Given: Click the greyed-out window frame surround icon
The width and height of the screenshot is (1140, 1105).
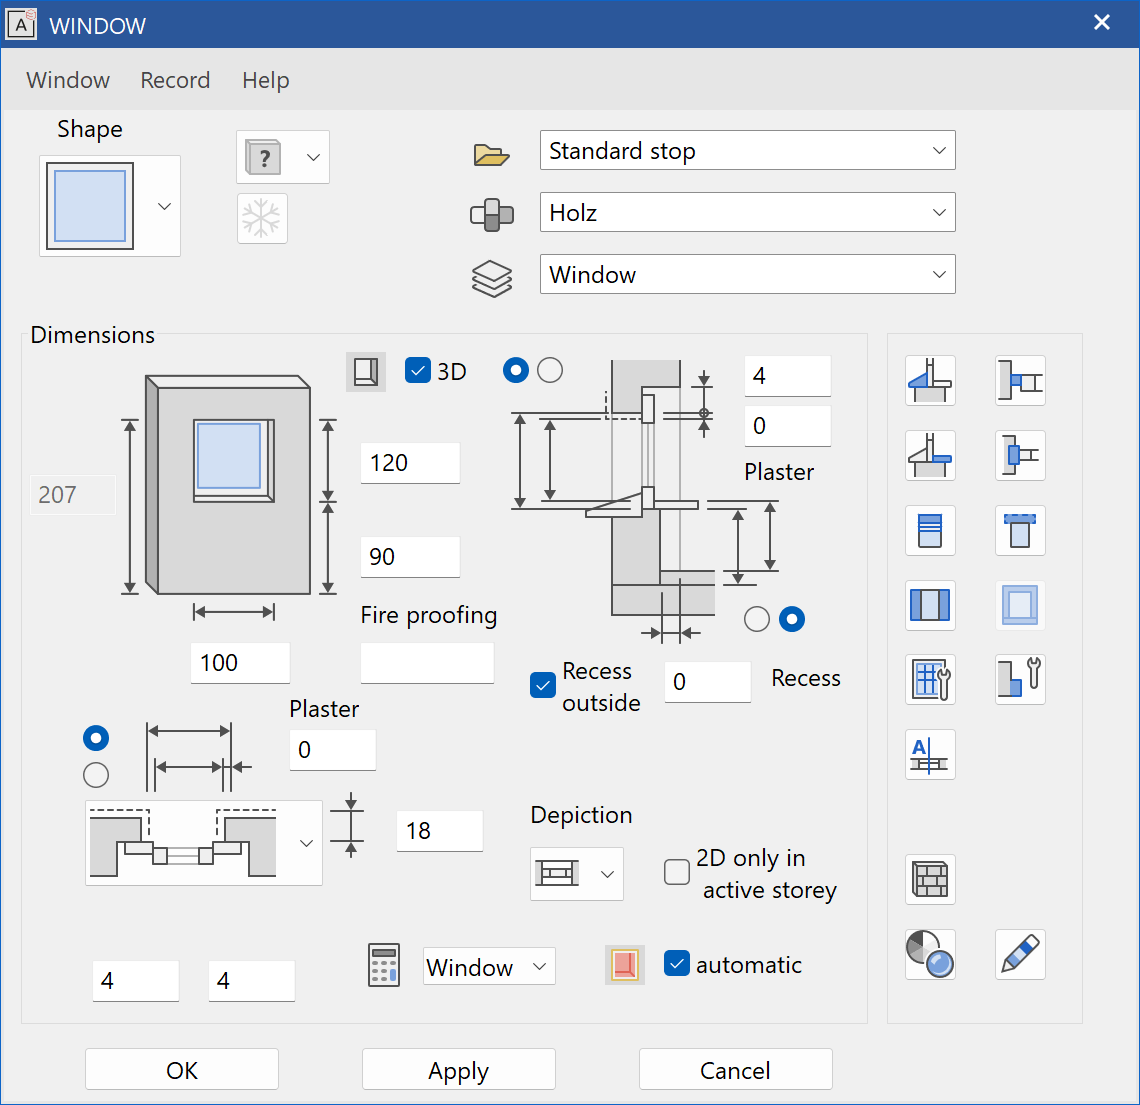Looking at the screenshot, I should [1020, 605].
